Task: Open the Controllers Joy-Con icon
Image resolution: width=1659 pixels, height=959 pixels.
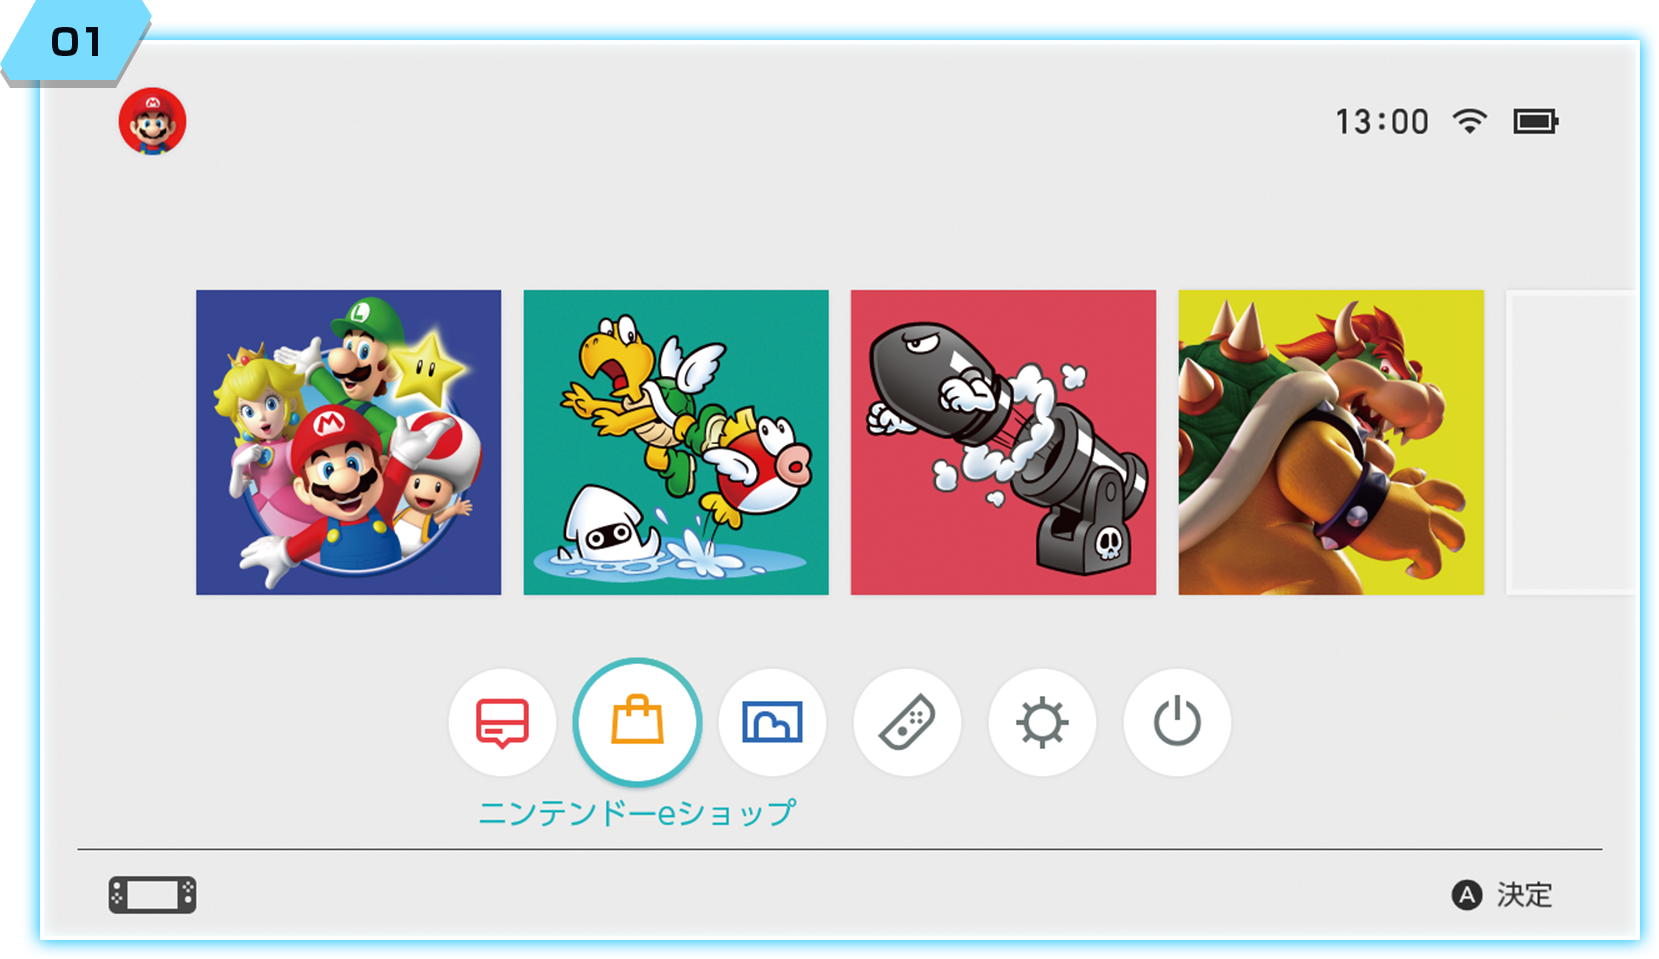Action: [907, 722]
